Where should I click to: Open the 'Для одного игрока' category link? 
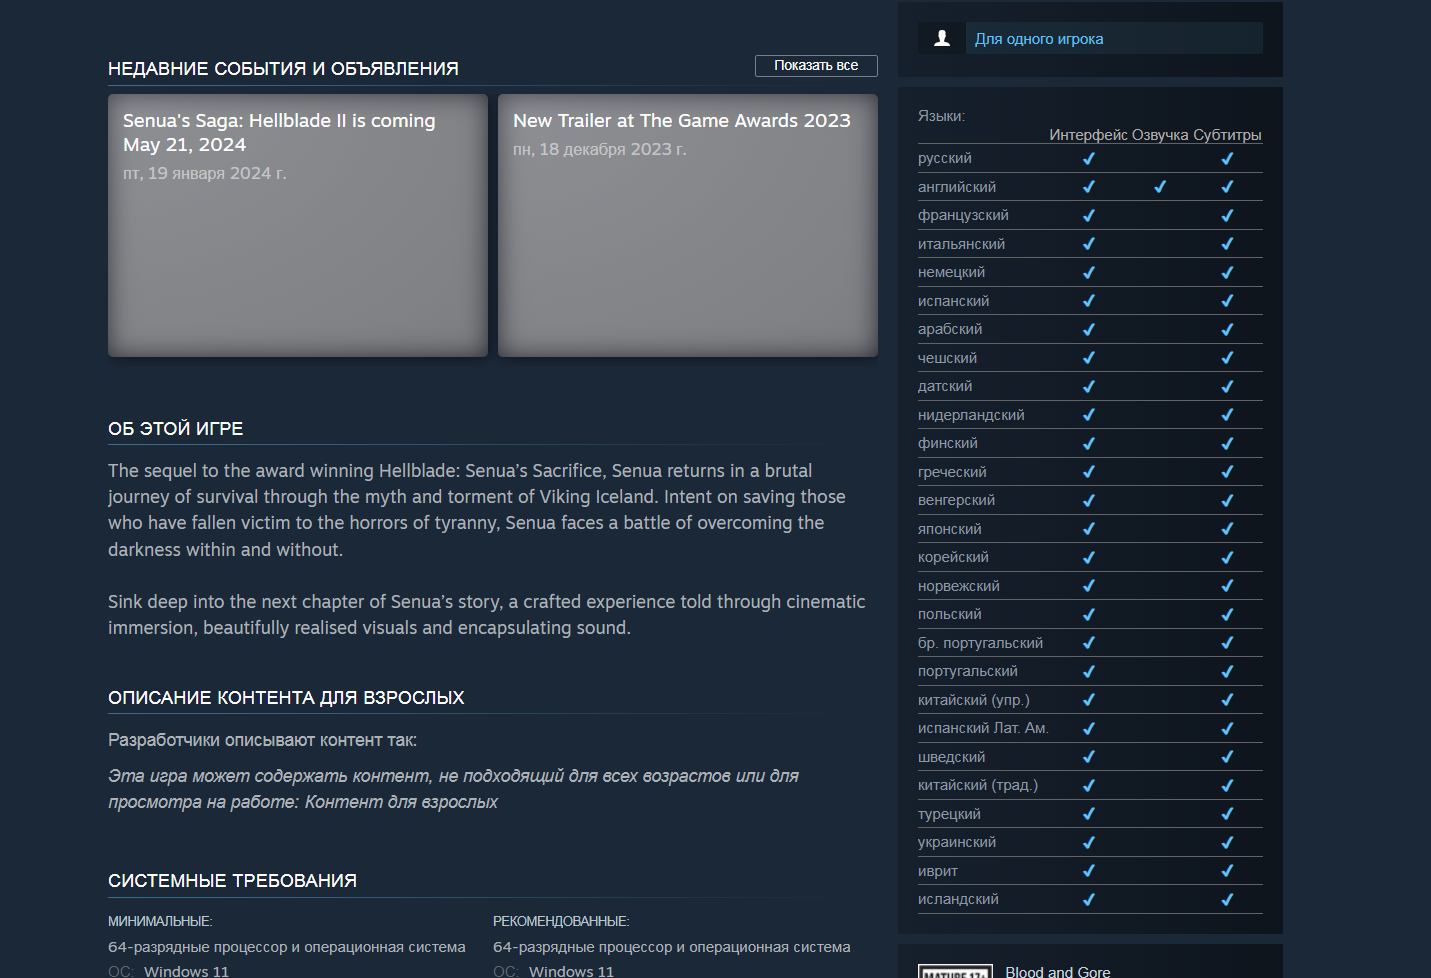point(1039,39)
